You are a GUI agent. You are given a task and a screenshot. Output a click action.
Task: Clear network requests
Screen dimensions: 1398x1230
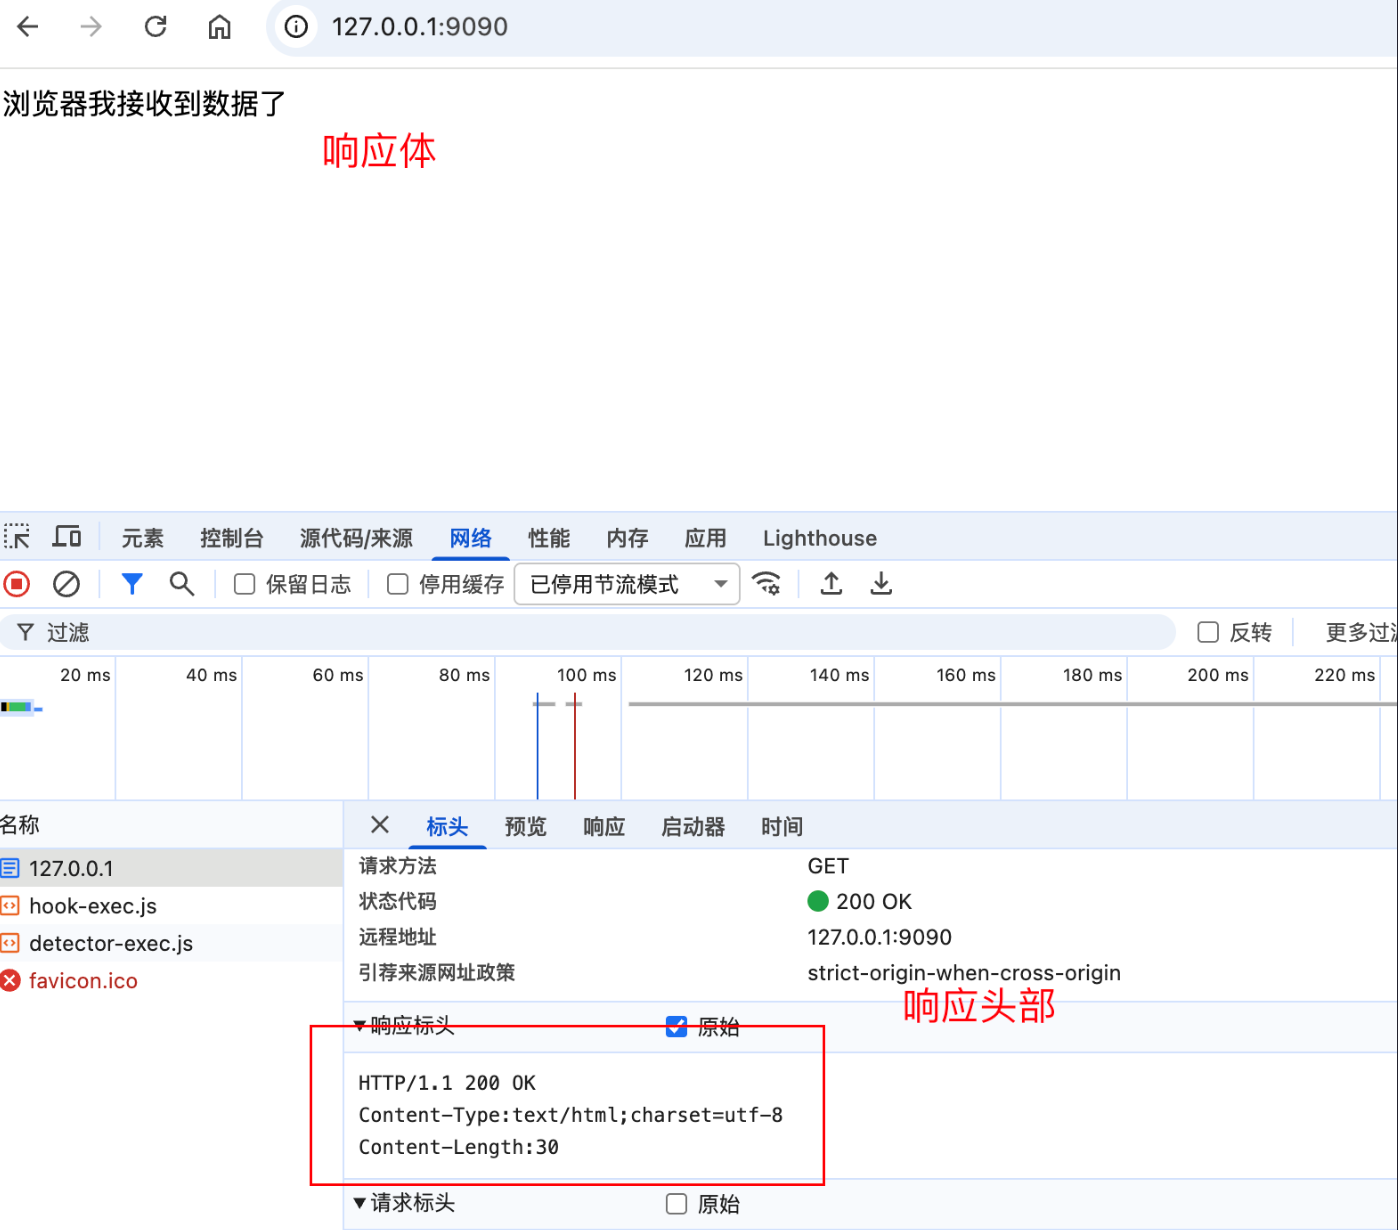[66, 584]
